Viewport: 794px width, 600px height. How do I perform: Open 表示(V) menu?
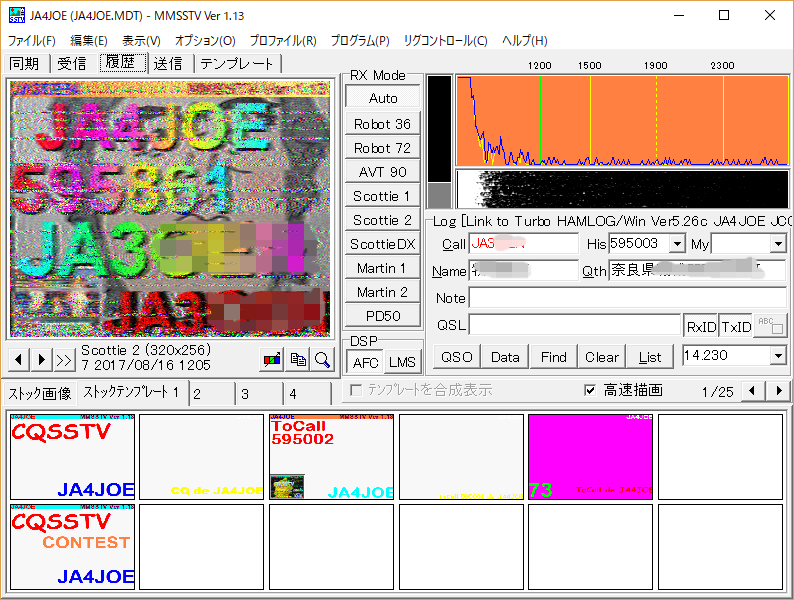tap(141, 41)
